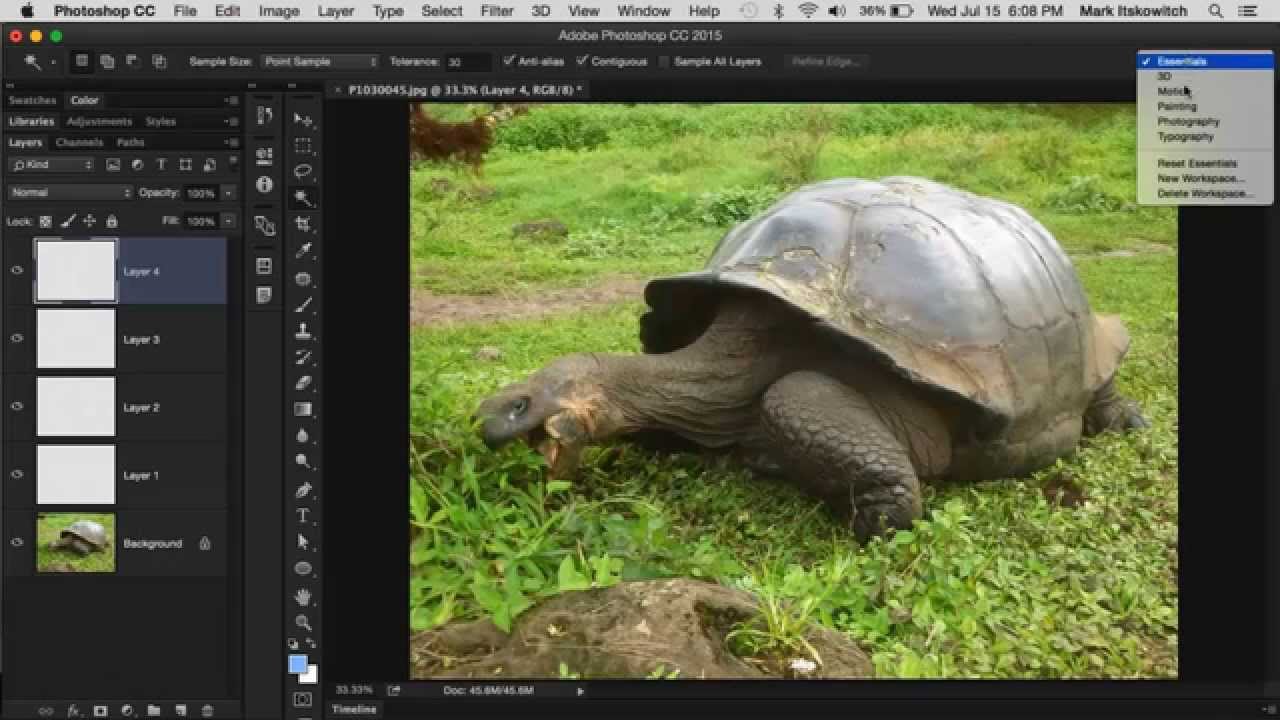Click Delete Workspace... entry
The image size is (1280, 720).
tap(1205, 193)
